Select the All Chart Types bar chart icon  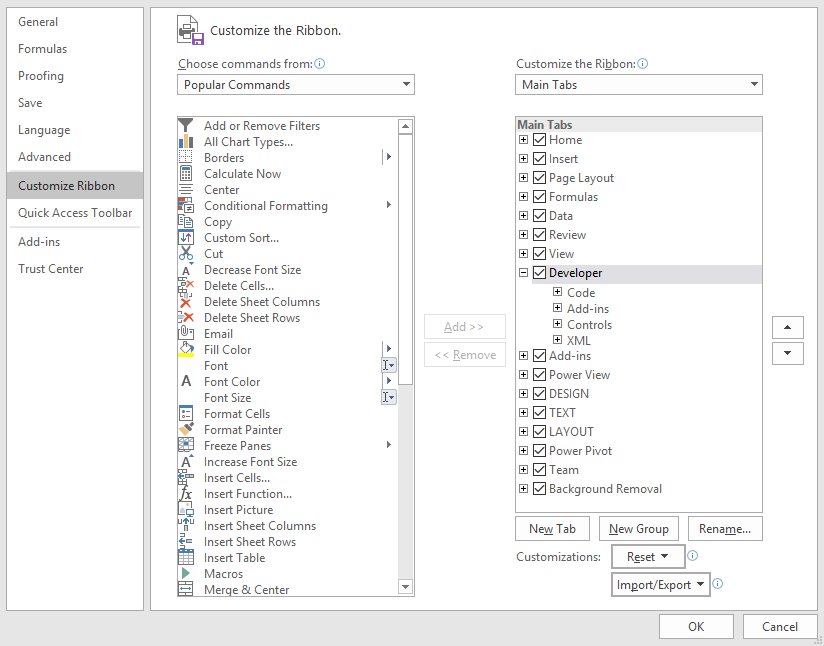pyautogui.click(x=186, y=141)
